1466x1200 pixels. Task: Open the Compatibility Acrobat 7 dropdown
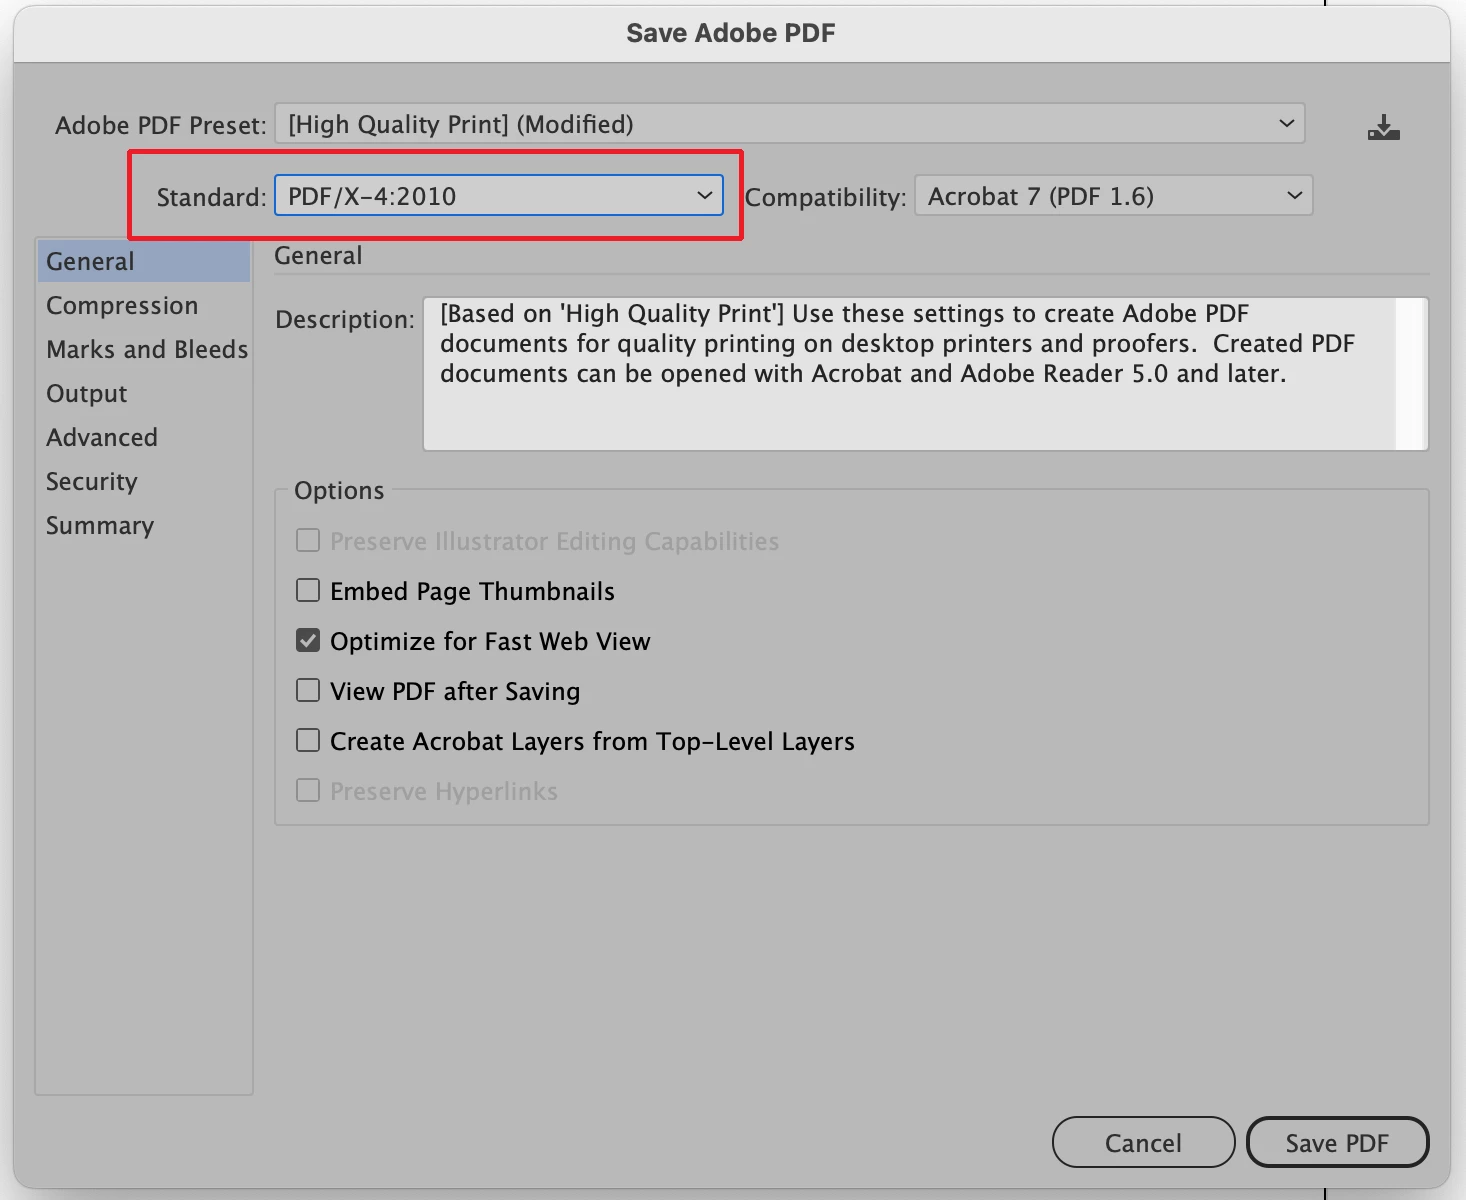[x=1113, y=196]
